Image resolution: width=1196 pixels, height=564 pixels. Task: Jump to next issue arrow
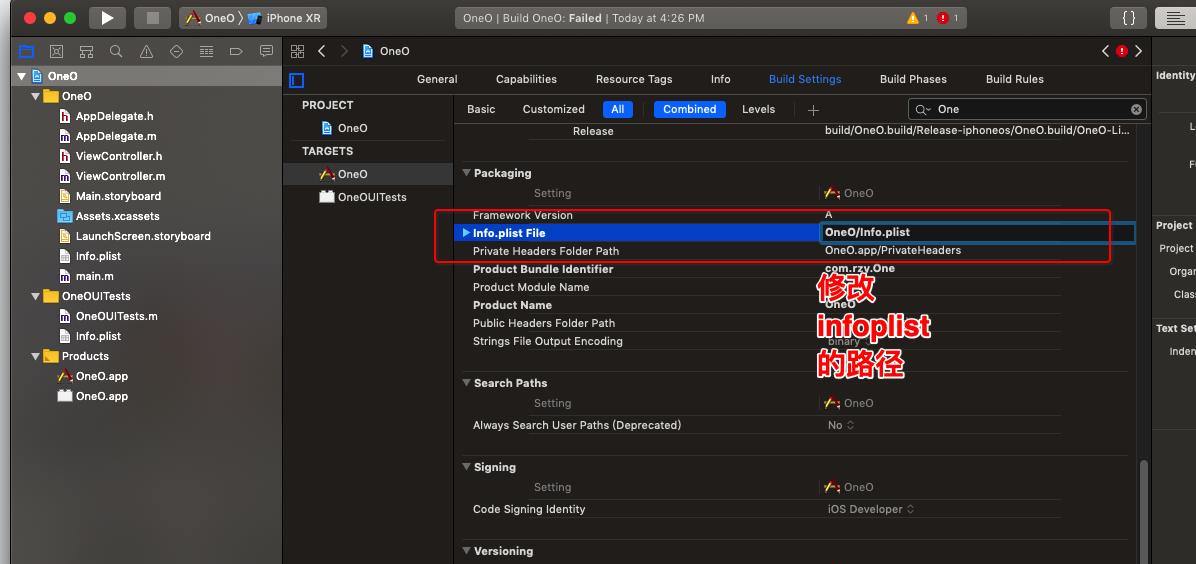(x=1139, y=51)
